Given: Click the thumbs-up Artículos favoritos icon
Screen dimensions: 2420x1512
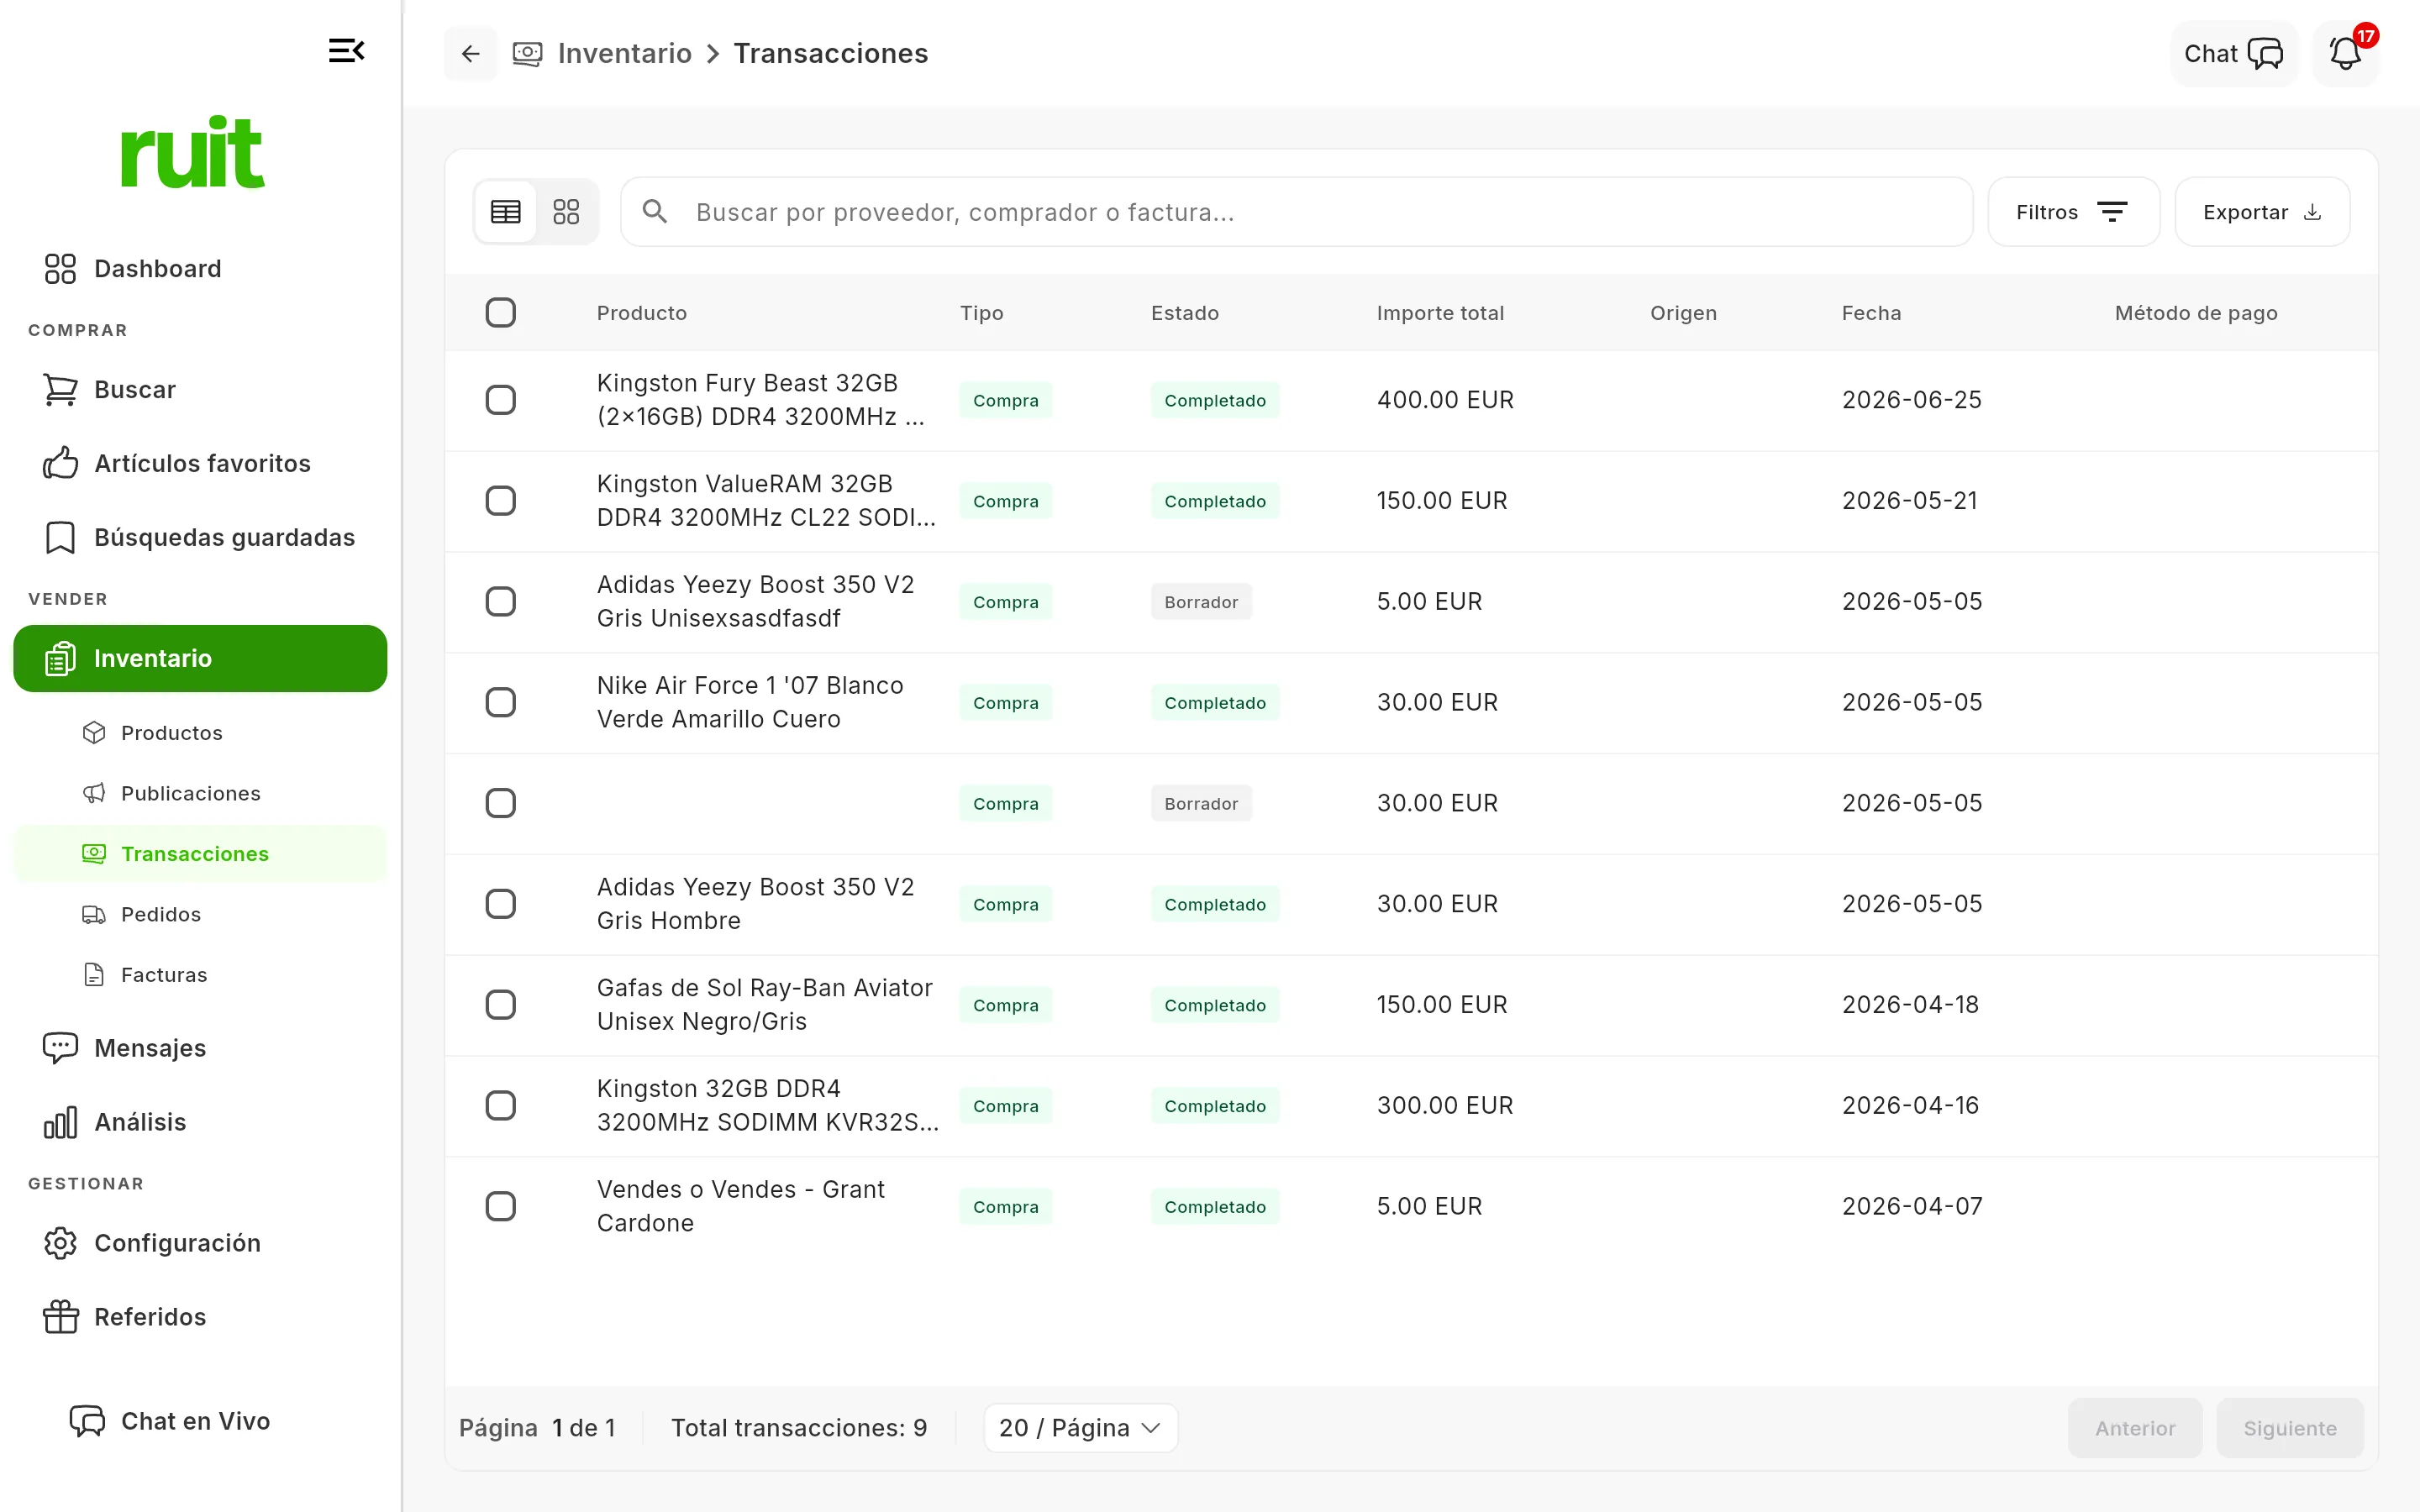Looking at the screenshot, I should tap(60, 463).
